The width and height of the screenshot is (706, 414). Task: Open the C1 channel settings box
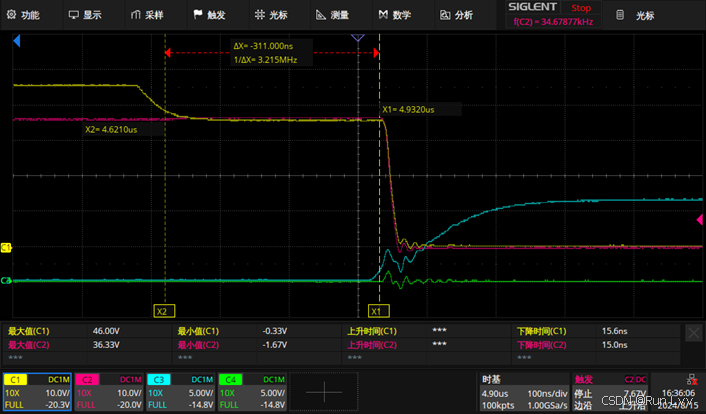37,392
